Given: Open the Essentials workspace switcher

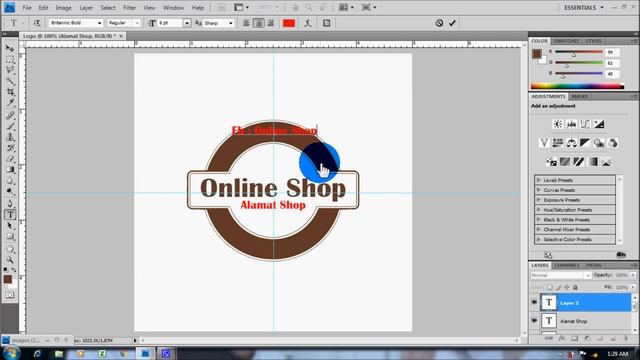Looking at the screenshot, I should (x=584, y=8).
